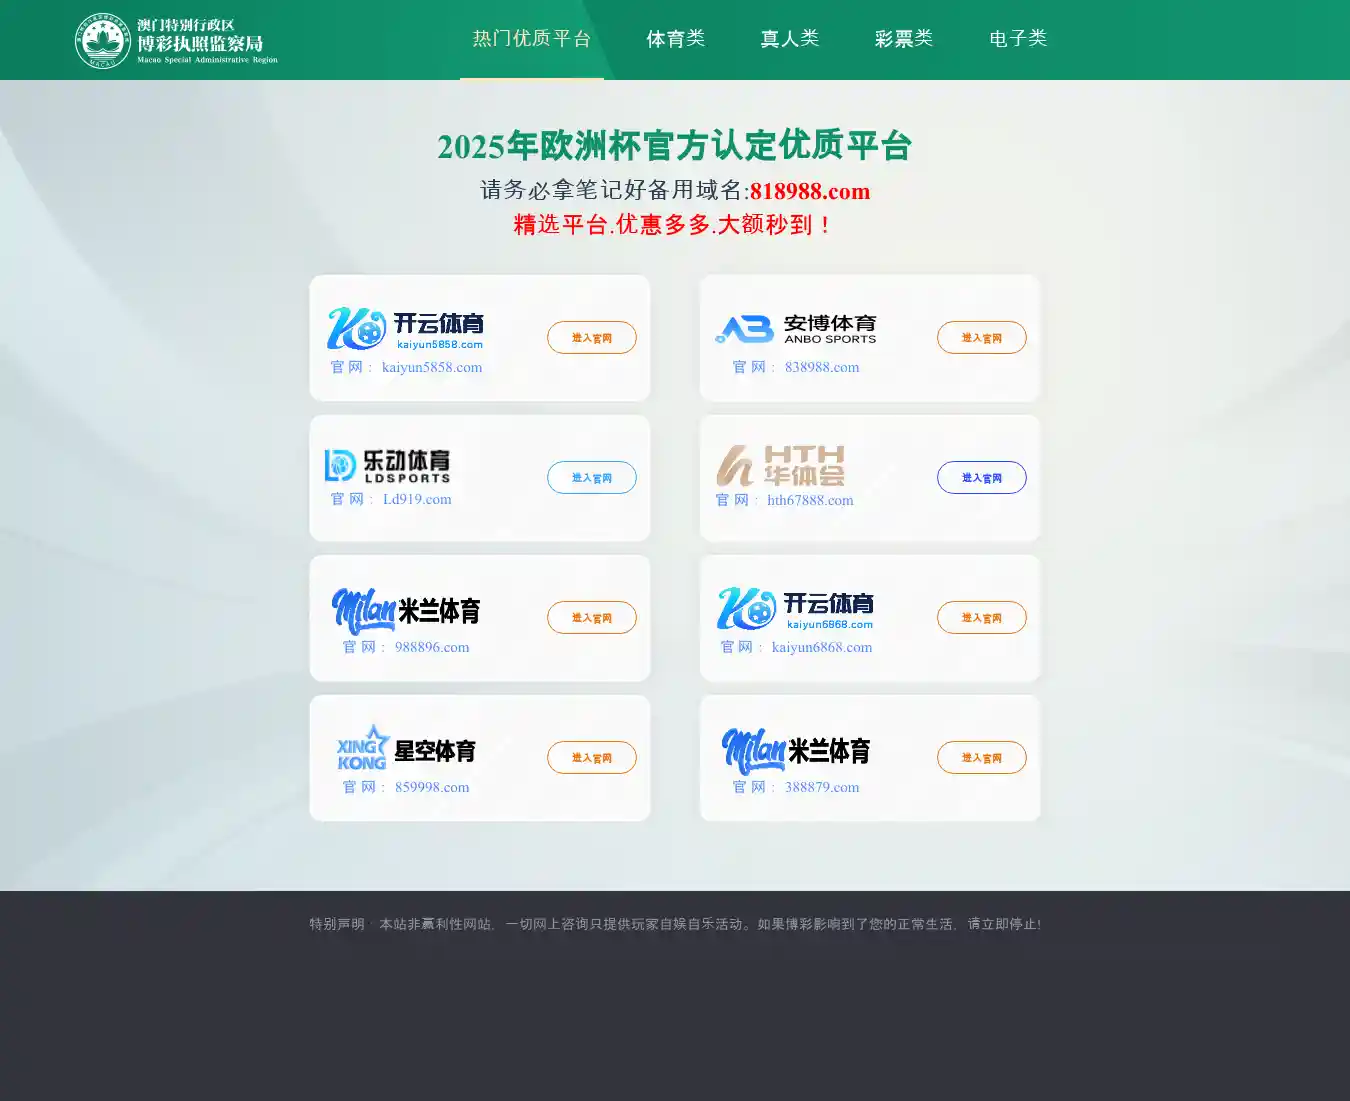Select the 热门优质平台 tab
The width and height of the screenshot is (1350, 1101).
coord(532,39)
